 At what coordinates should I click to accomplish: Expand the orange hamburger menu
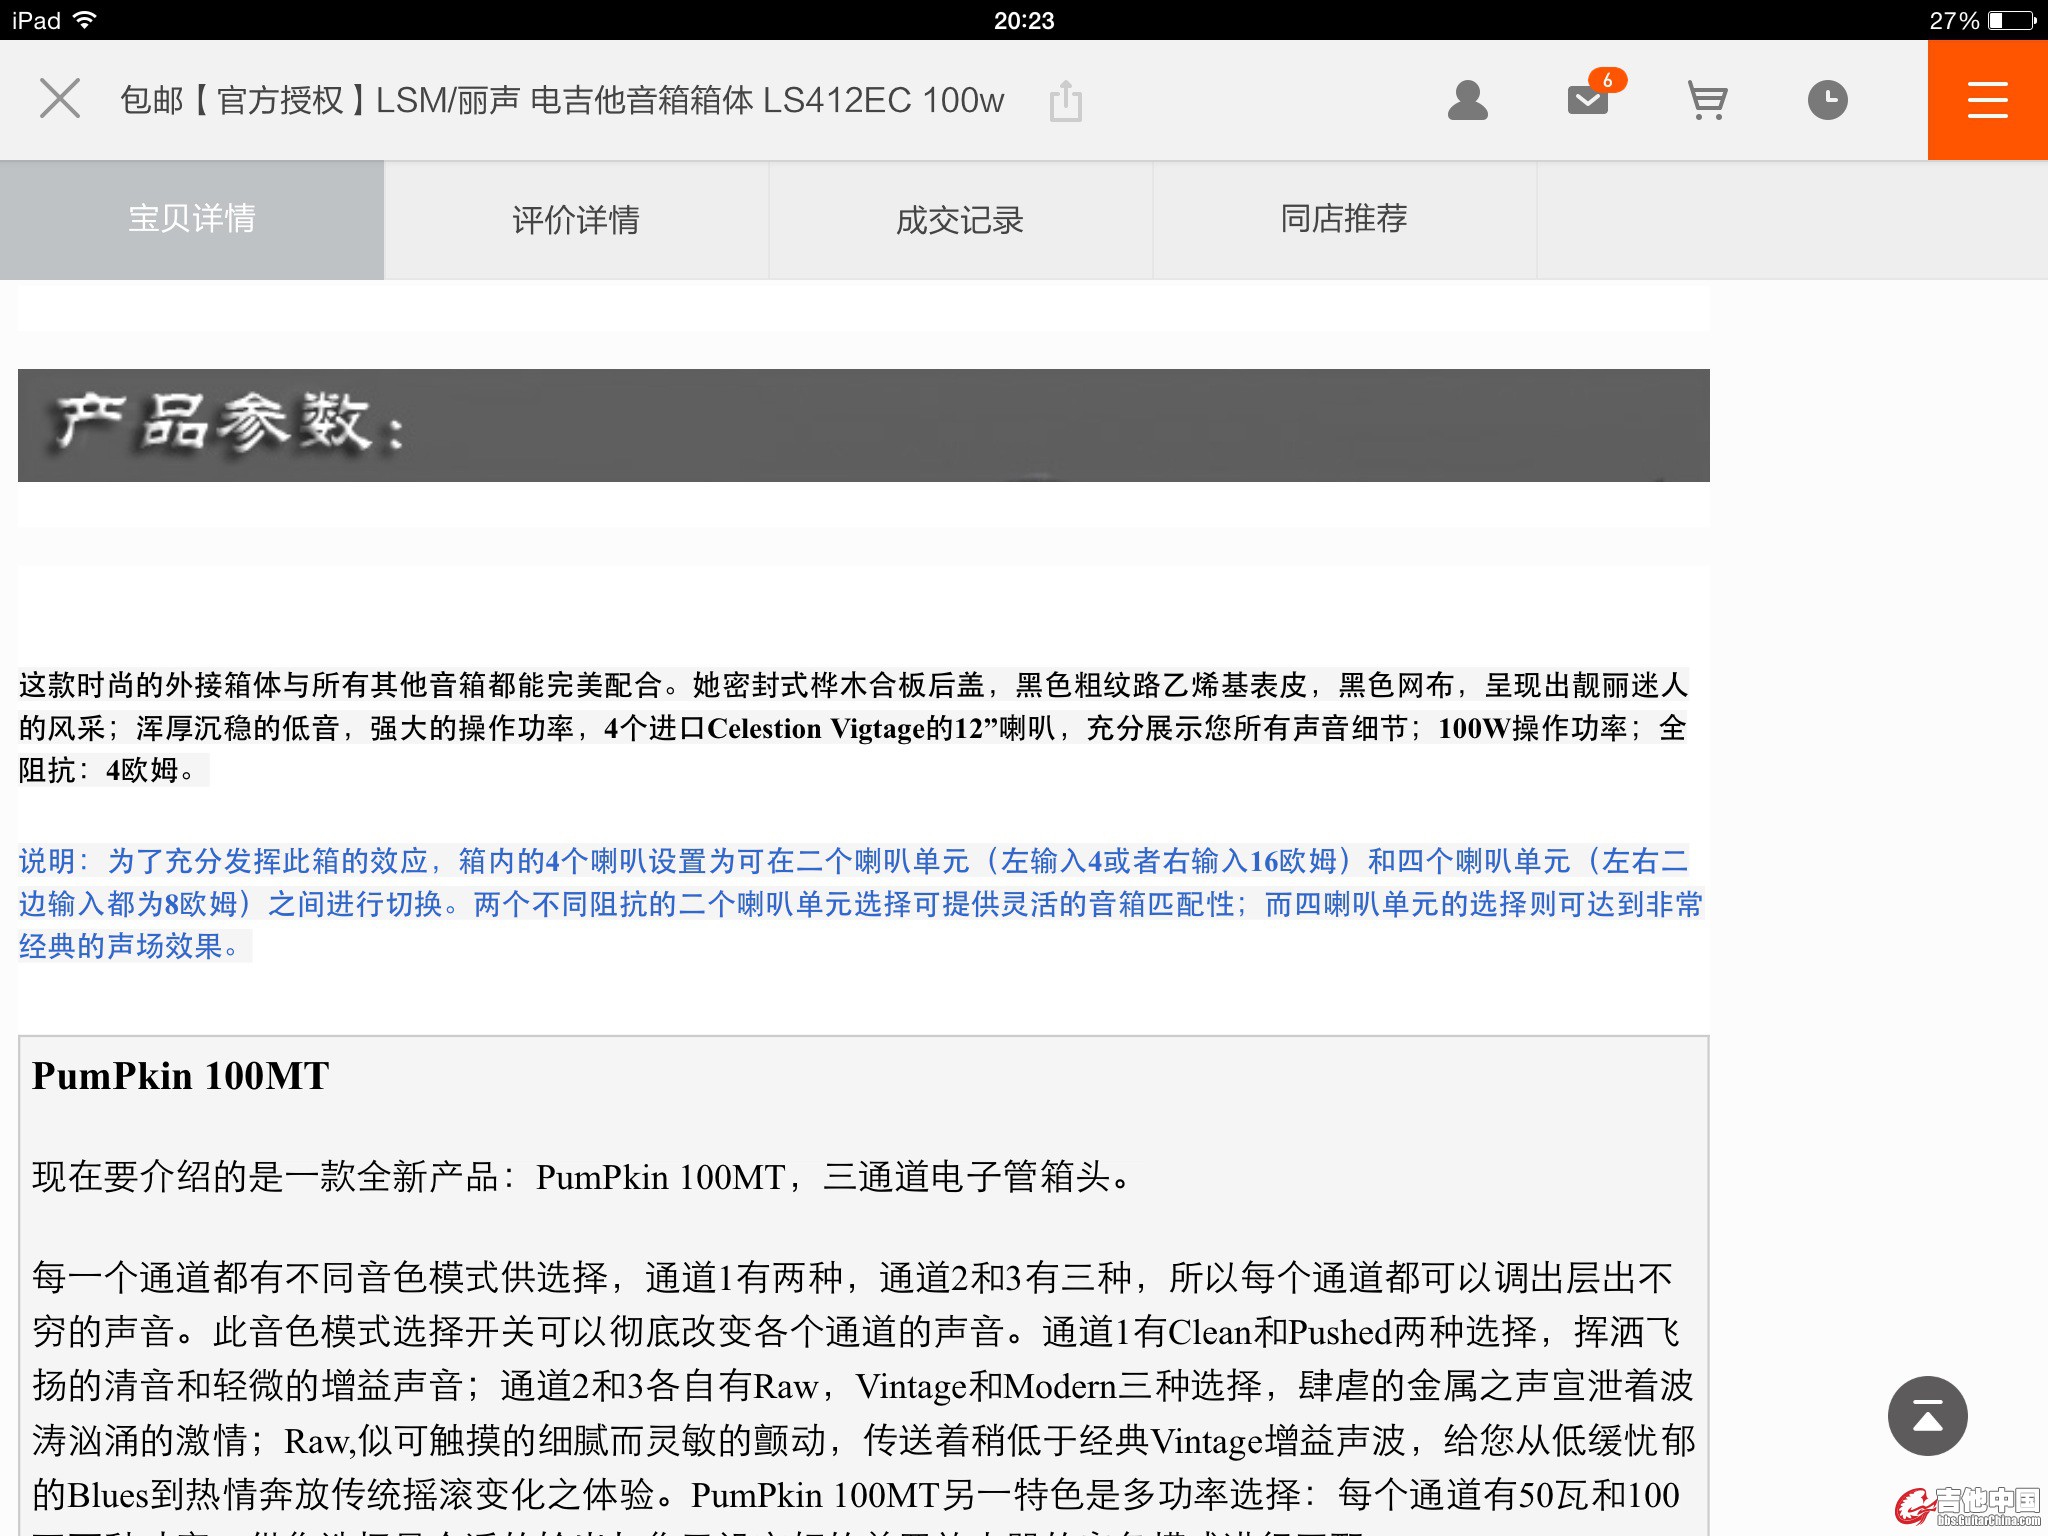point(1987,100)
